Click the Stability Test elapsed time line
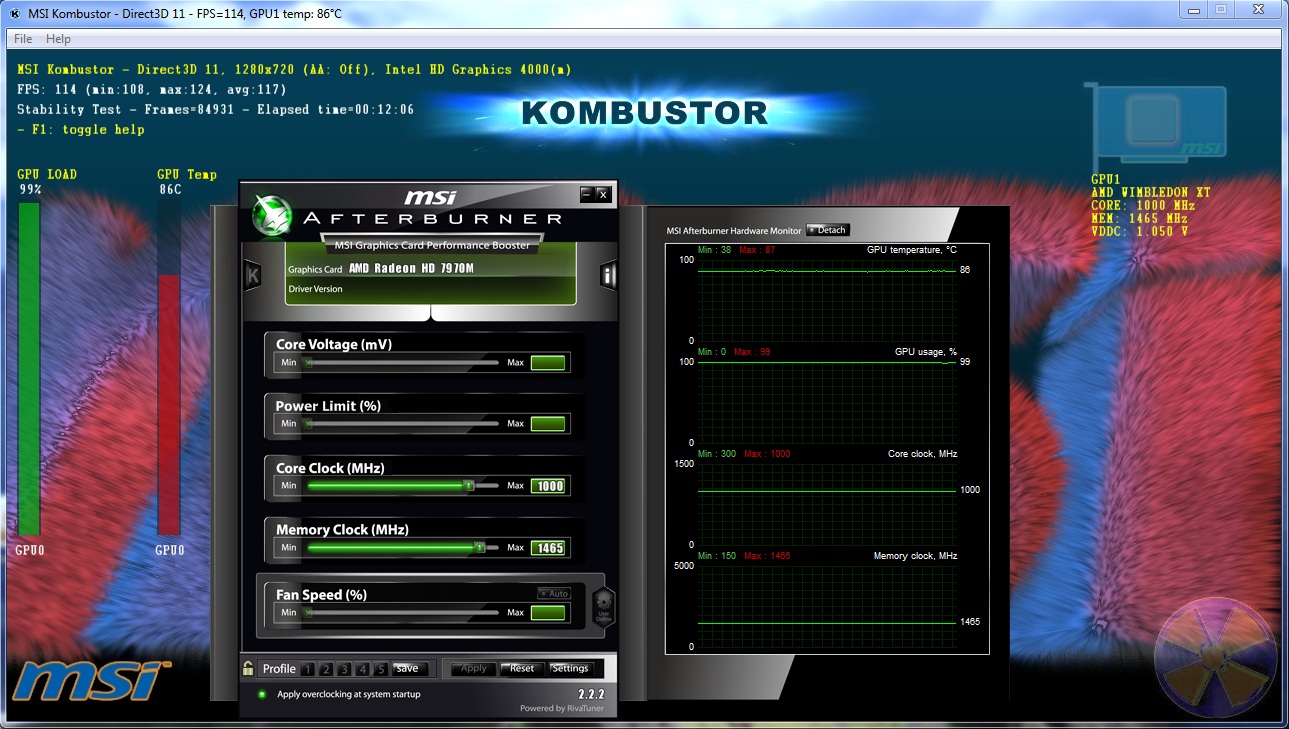The image size is (1289, 729). [x=215, y=110]
